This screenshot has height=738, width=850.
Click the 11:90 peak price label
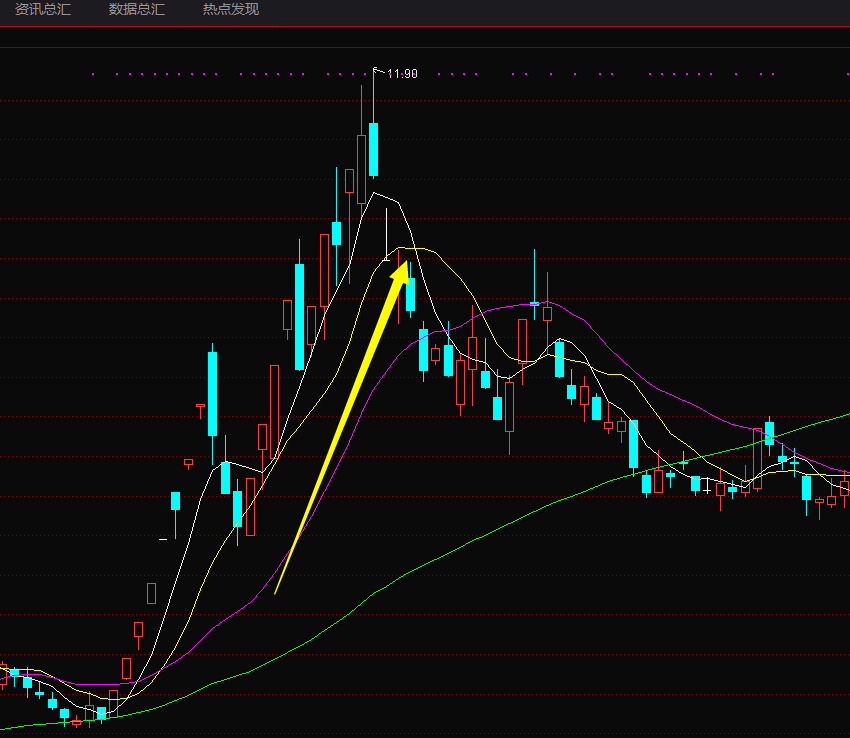point(402,74)
